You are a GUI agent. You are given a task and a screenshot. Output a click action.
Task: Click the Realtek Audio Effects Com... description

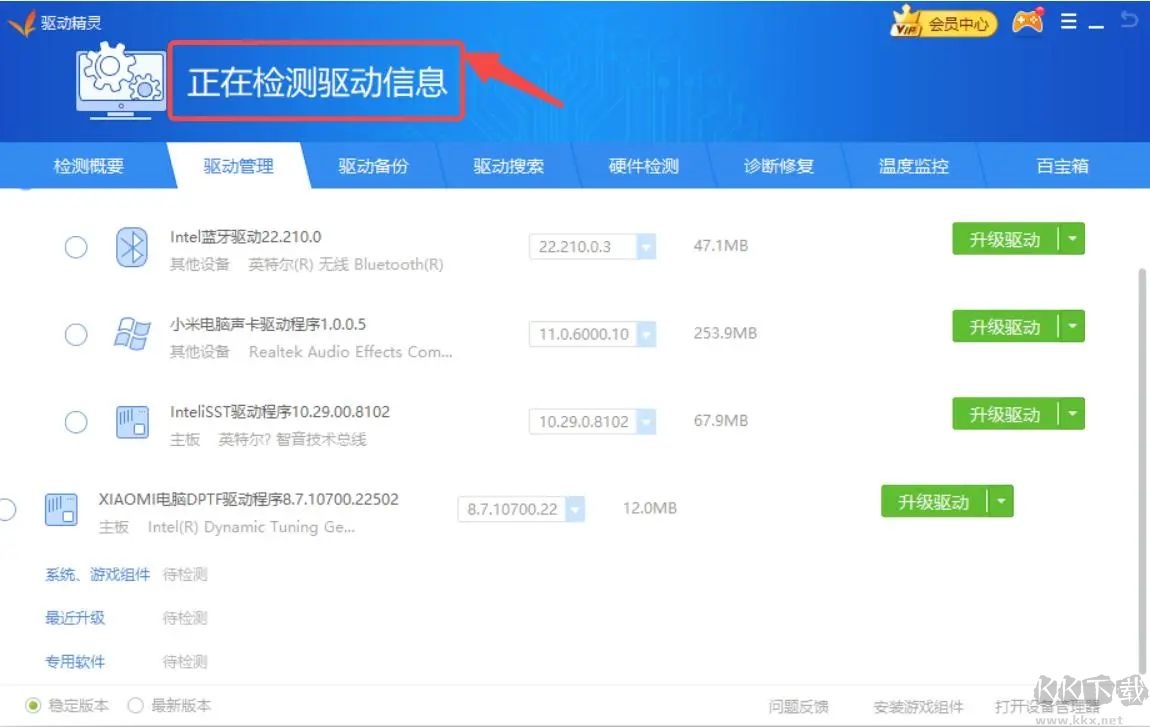point(351,352)
